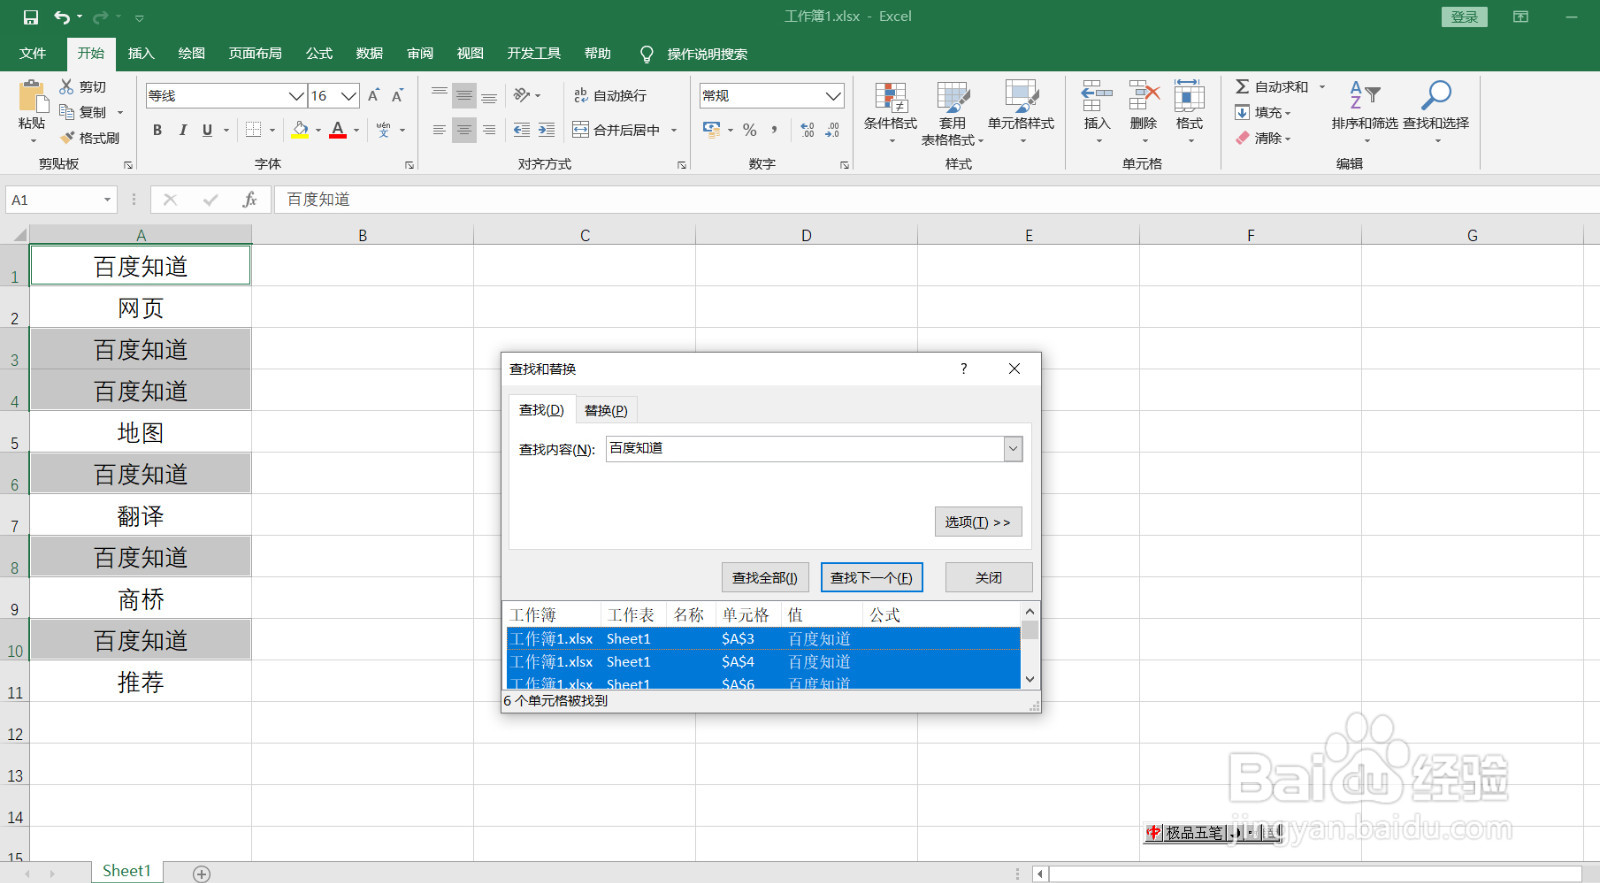Click the Cut scissors icon
Screen dimensions: 1600x883
[67, 87]
